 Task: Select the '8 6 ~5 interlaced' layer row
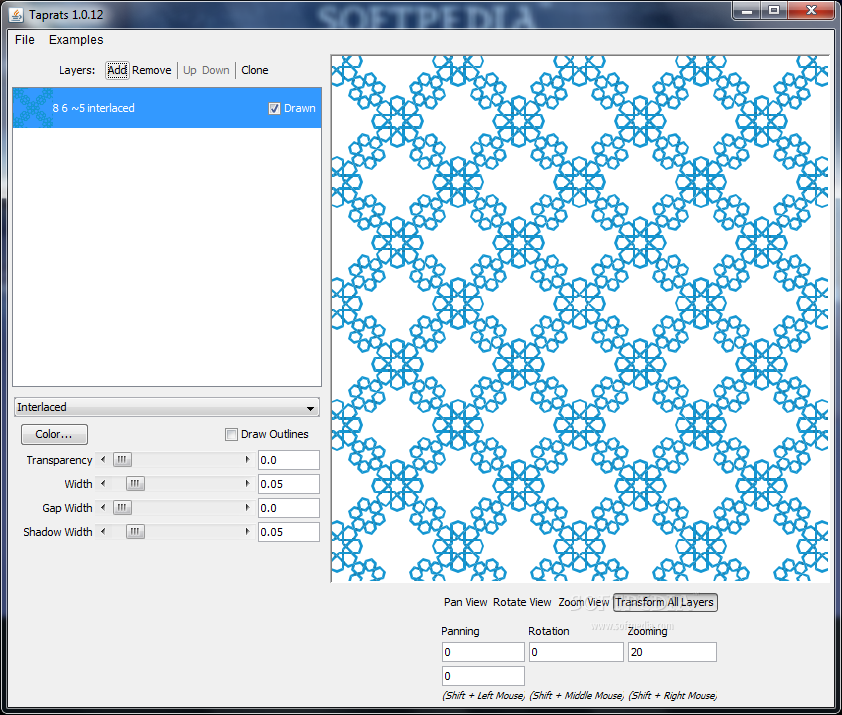coord(167,108)
